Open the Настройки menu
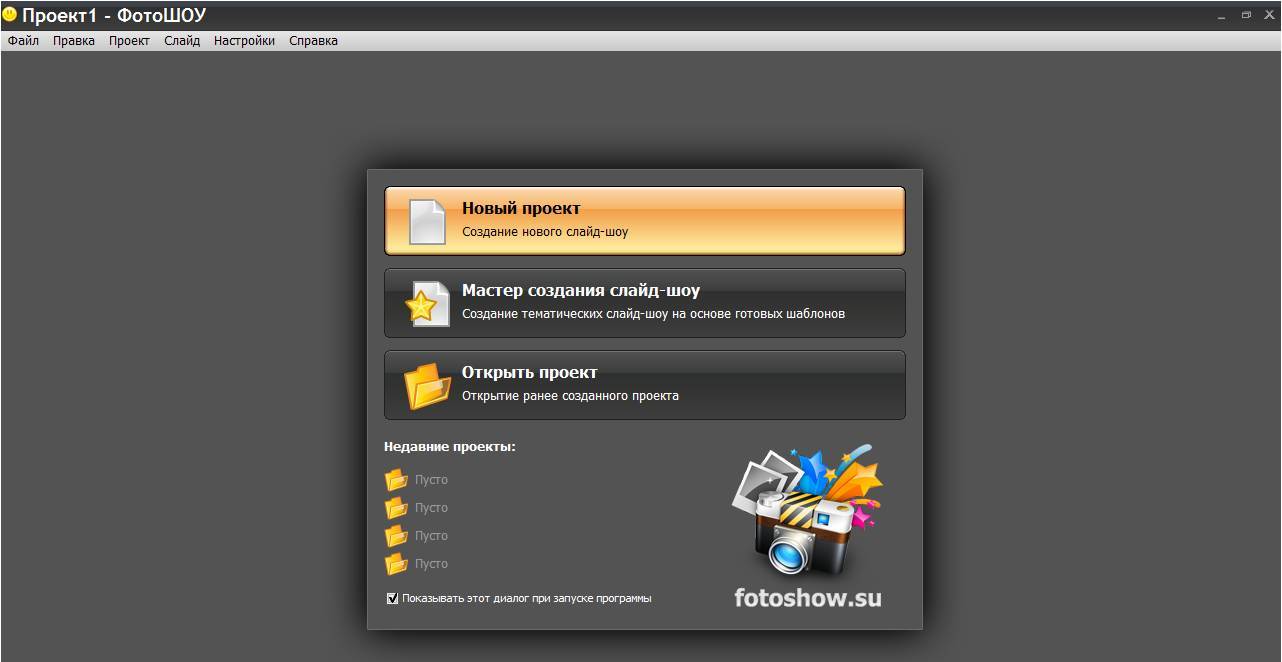The height and width of the screenshot is (662, 1282). click(244, 41)
